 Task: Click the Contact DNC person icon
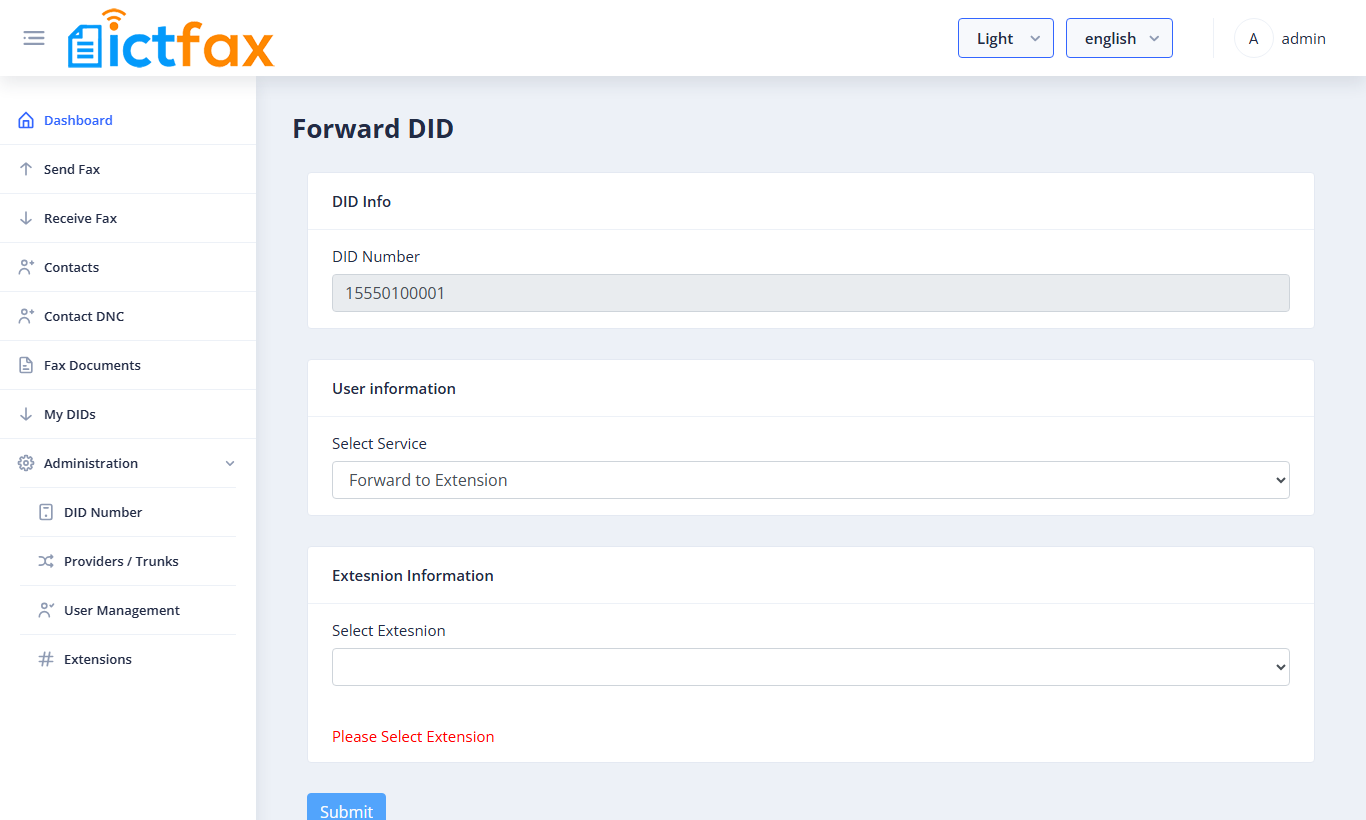pyautogui.click(x=26, y=316)
